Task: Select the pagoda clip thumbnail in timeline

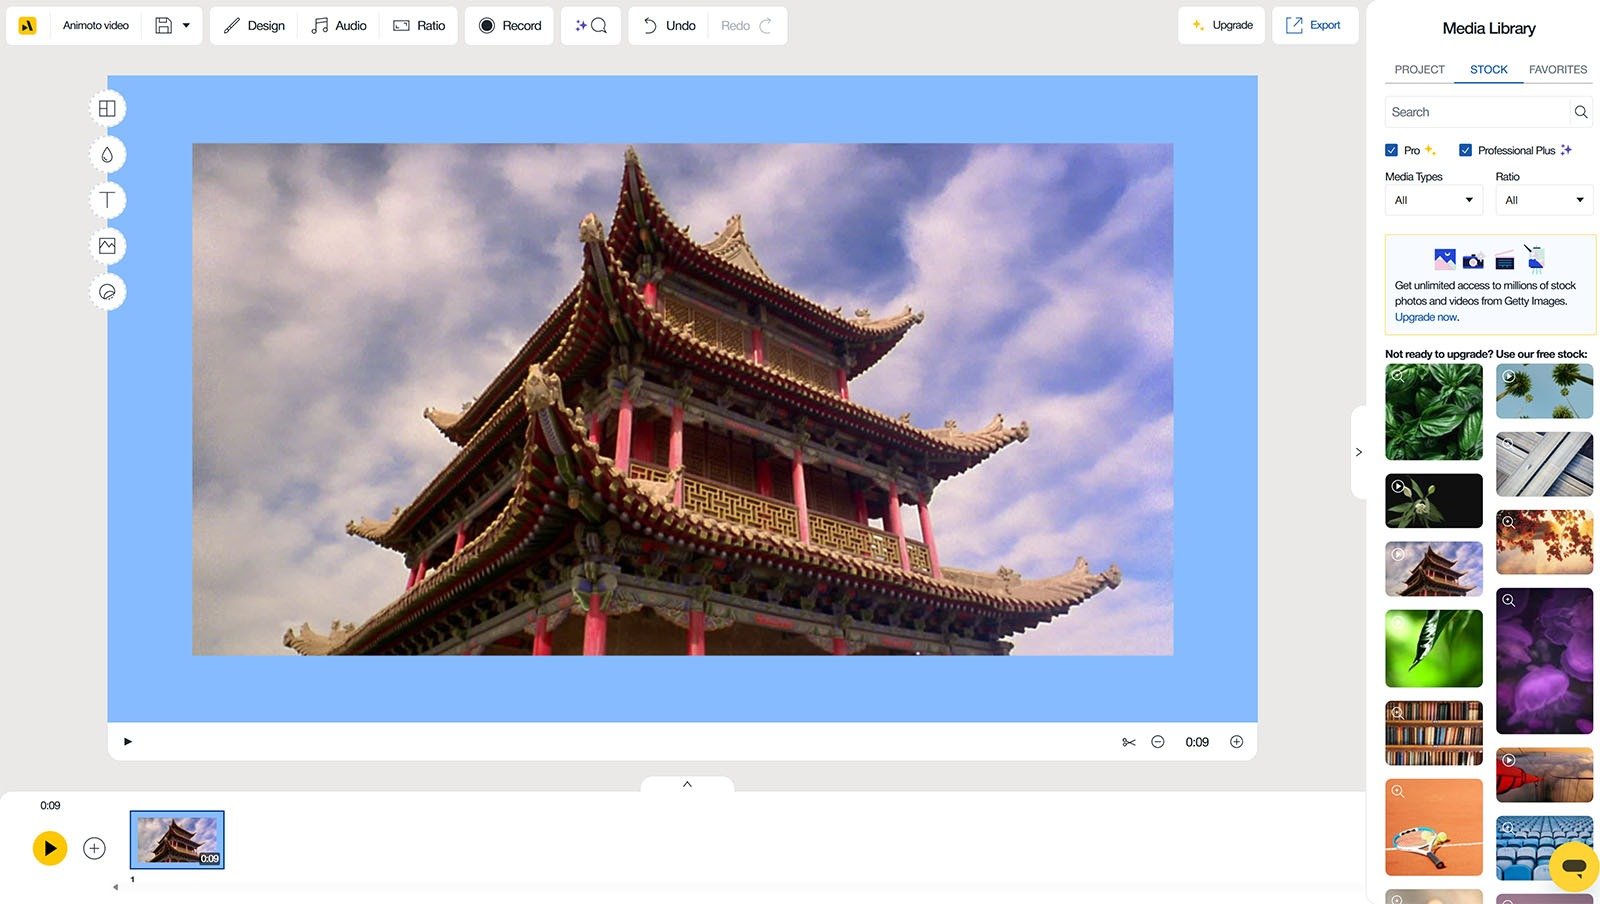Action: click(x=176, y=840)
